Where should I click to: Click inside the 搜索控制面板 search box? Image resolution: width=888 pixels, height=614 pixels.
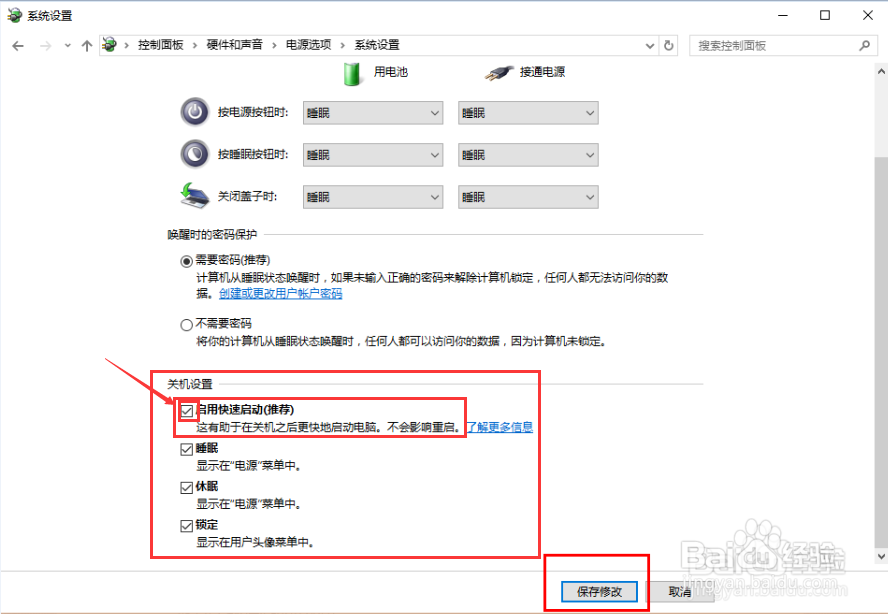[780, 44]
